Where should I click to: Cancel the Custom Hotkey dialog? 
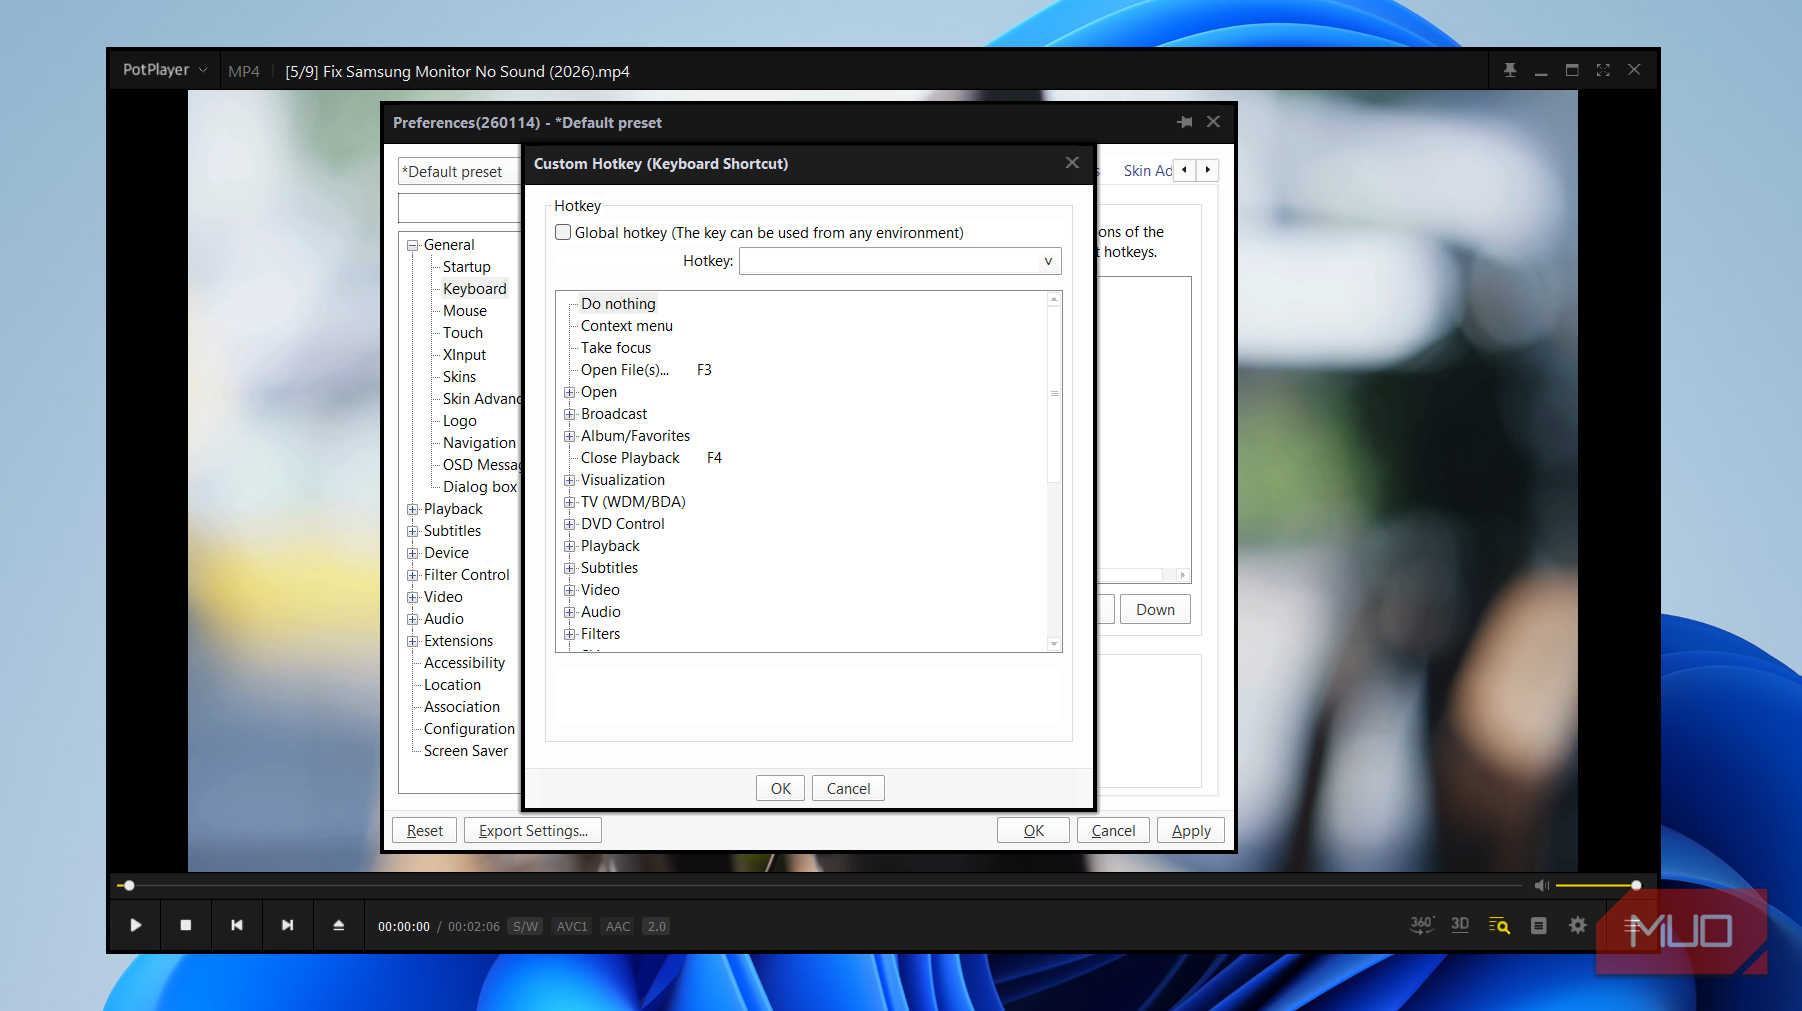point(848,788)
